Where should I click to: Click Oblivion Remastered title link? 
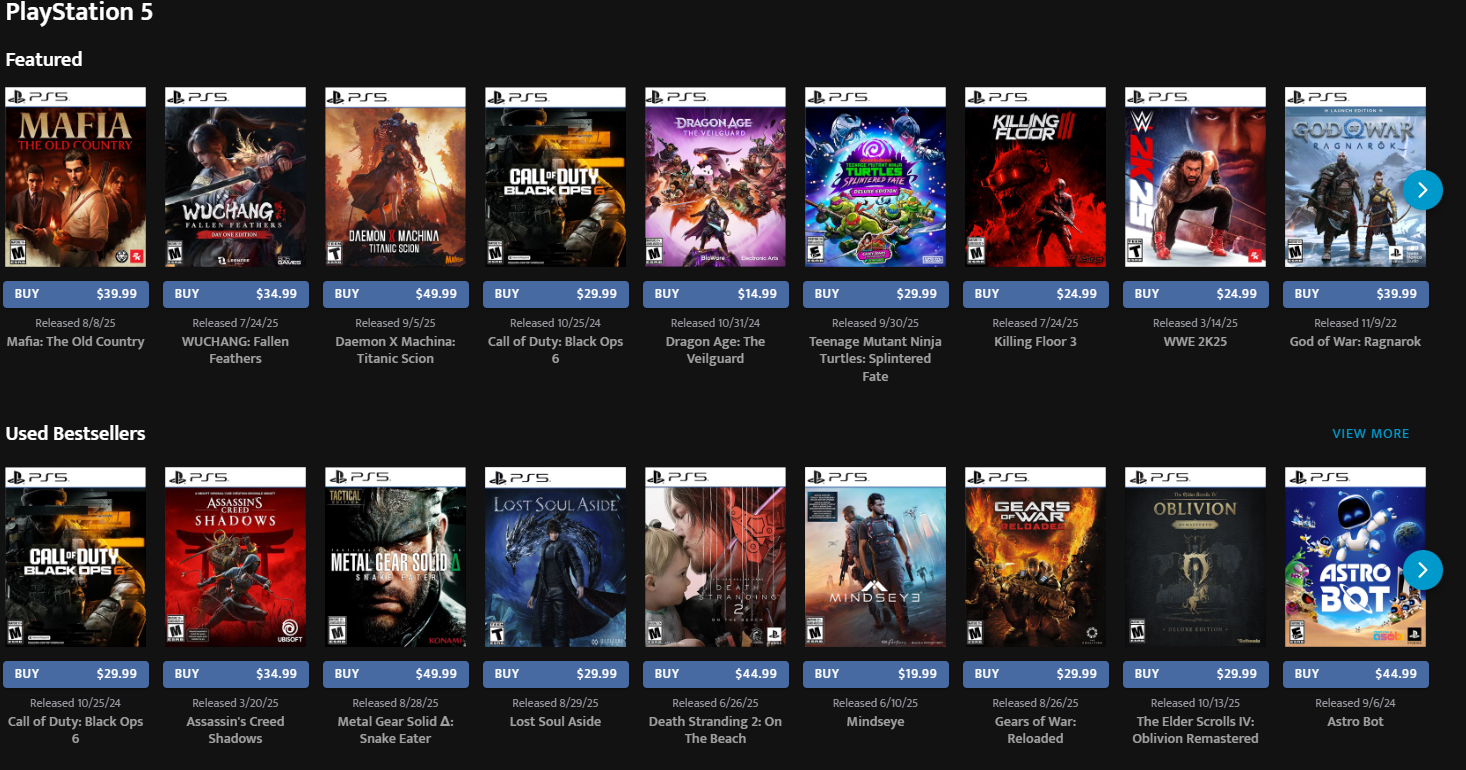click(1195, 730)
